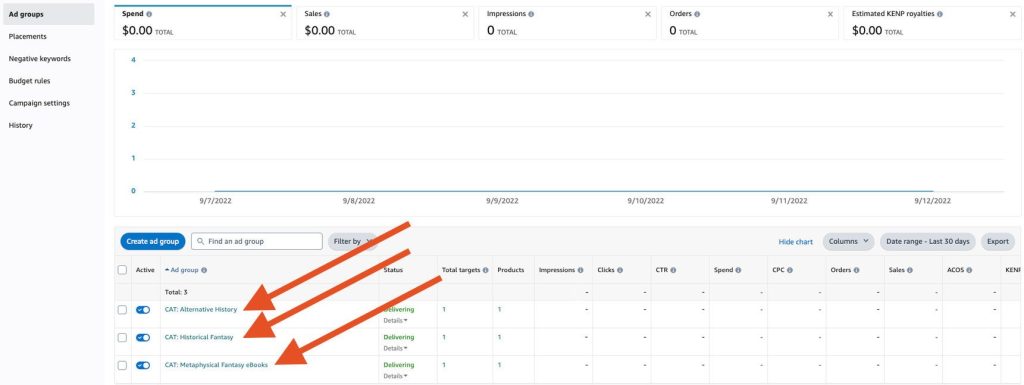Image resolution: width=1024 pixels, height=385 pixels.
Task: Click the Products column header
Action: coord(511,270)
